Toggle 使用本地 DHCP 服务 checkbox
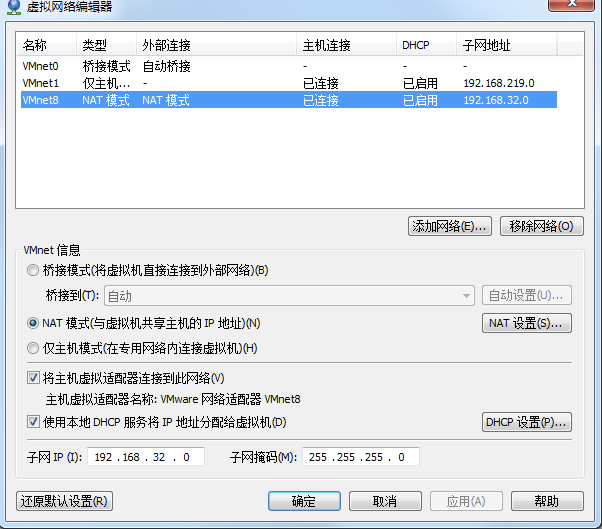602x529 pixels. (x=33, y=422)
